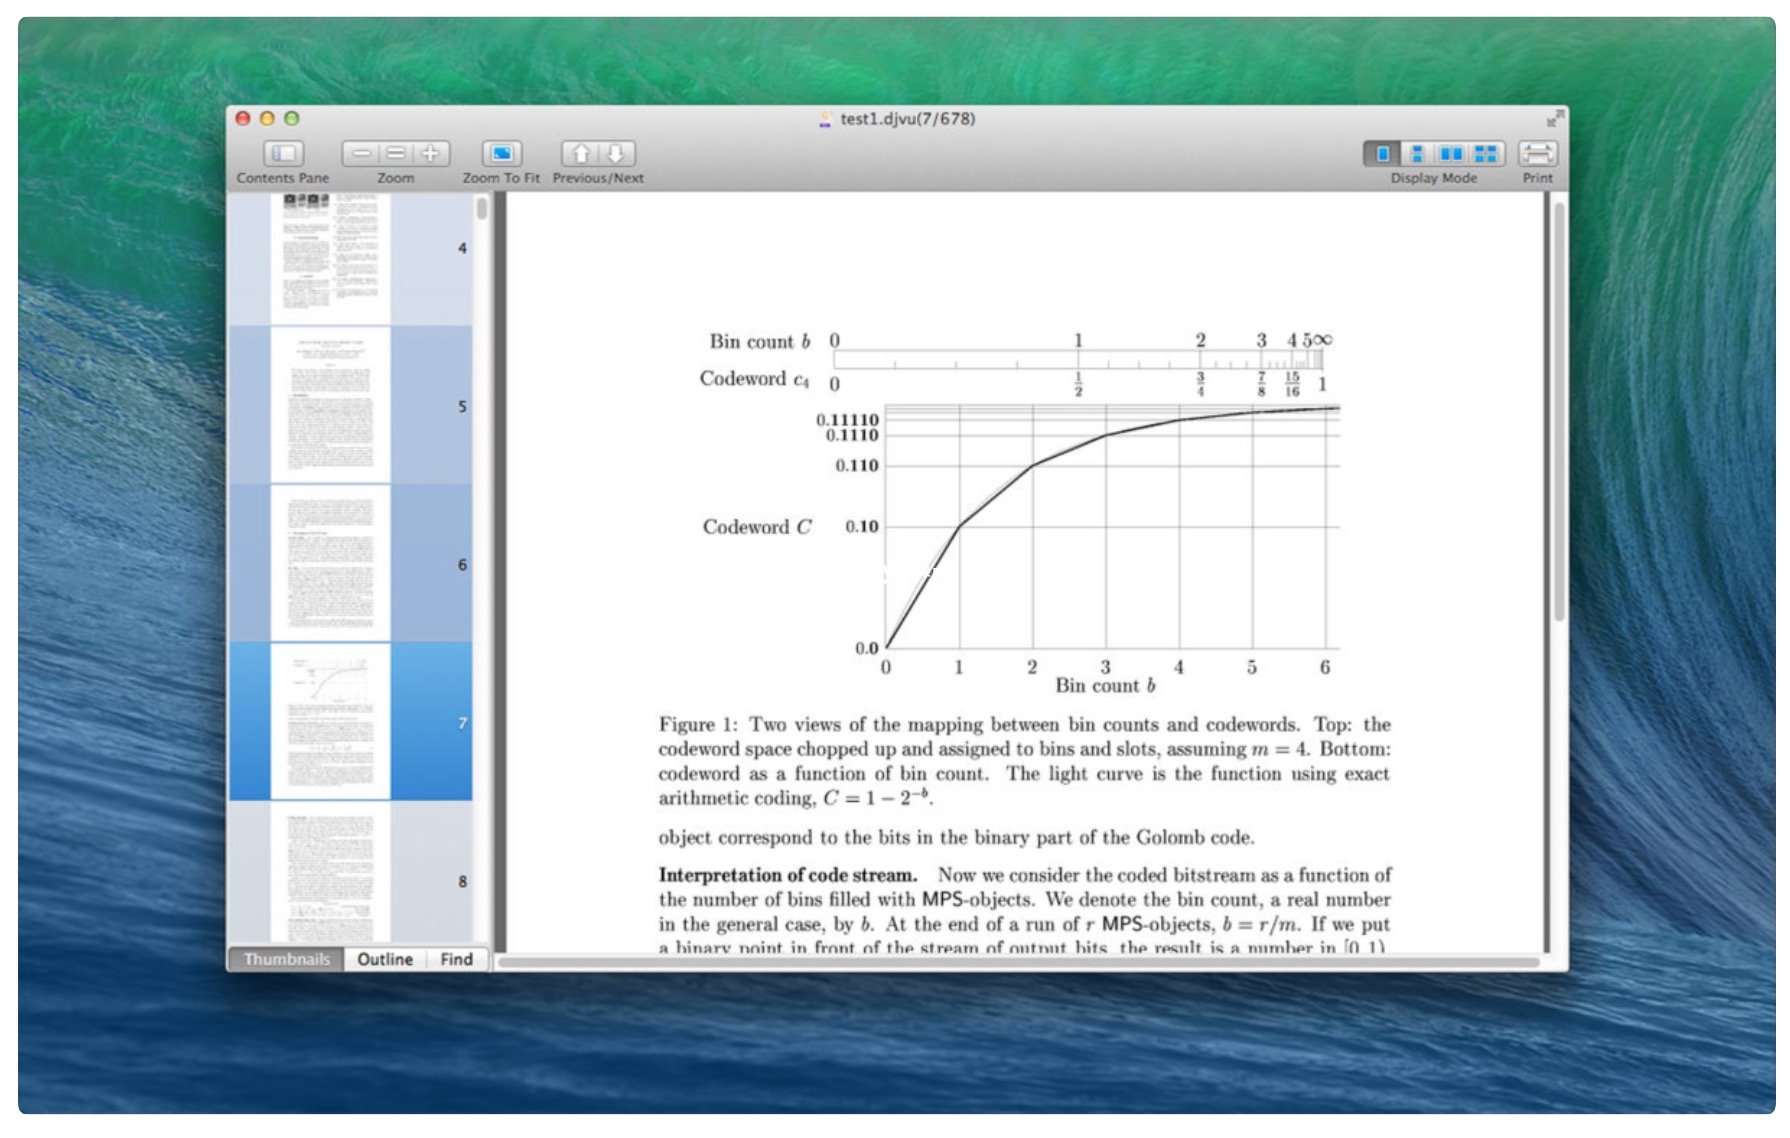Click the Figure 1 caption text
Image resolution: width=1790 pixels, height=1138 pixels.
point(1024,761)
